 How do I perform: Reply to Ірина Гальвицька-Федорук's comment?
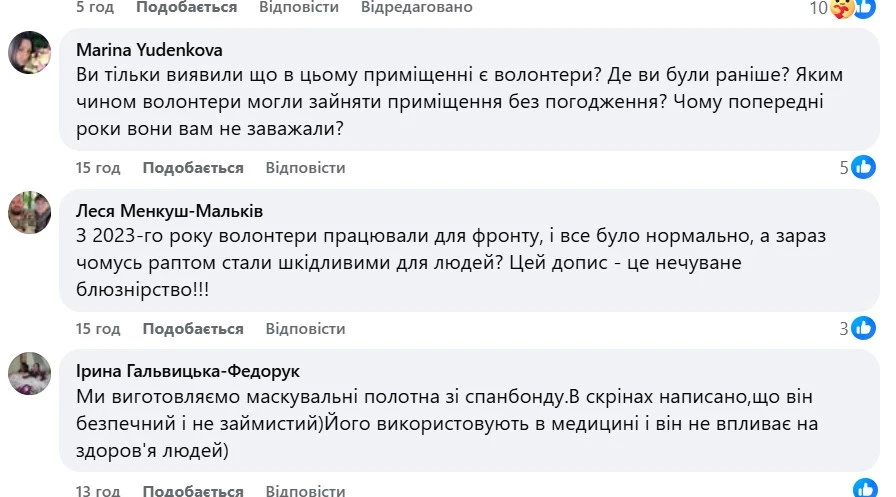(x=305, y=490)
